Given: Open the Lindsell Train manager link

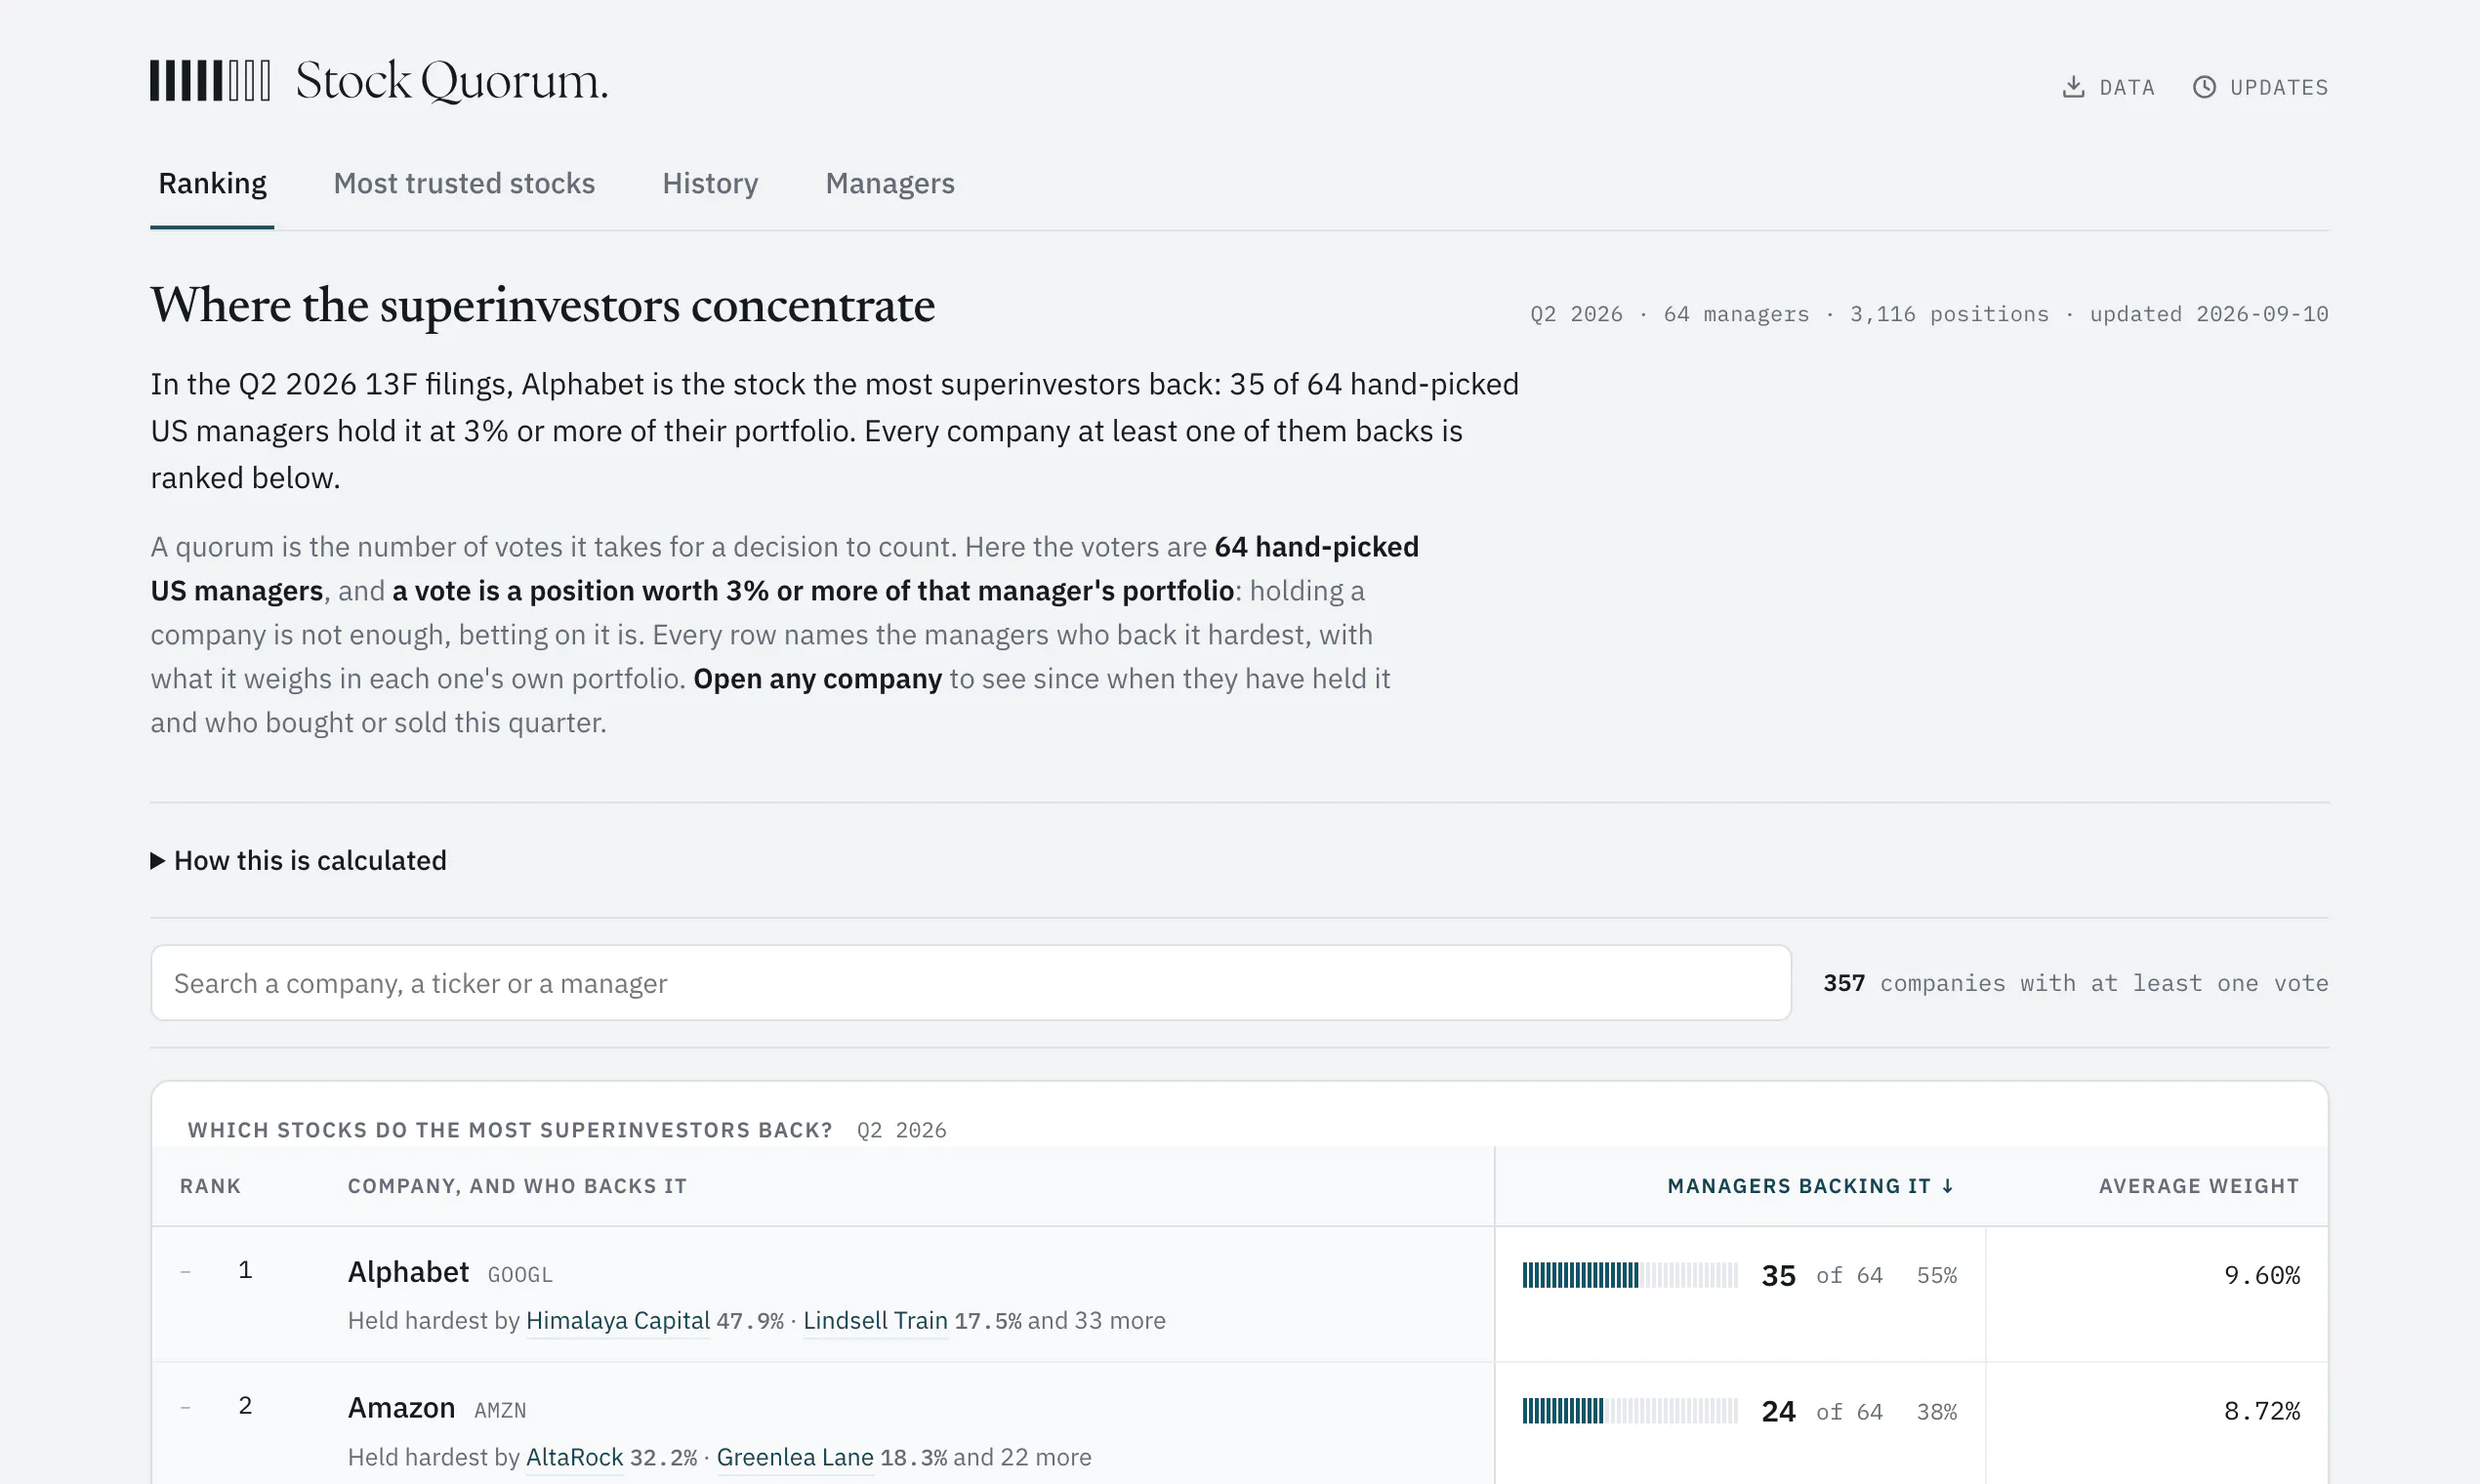Looking at the screenshot, I should click(875, 1320).
